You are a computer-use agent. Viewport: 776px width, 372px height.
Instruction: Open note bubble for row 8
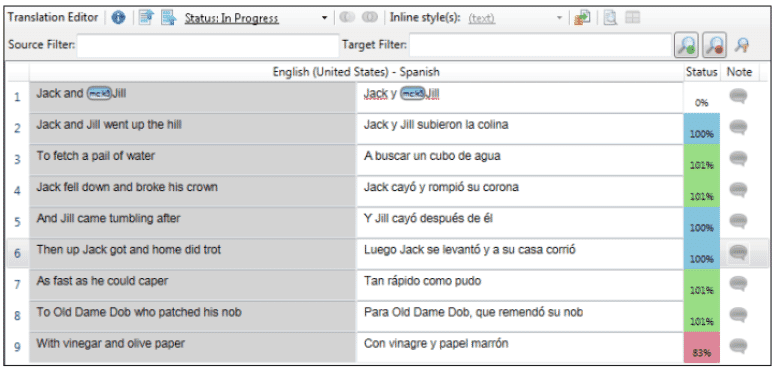[x=738, y=315]
